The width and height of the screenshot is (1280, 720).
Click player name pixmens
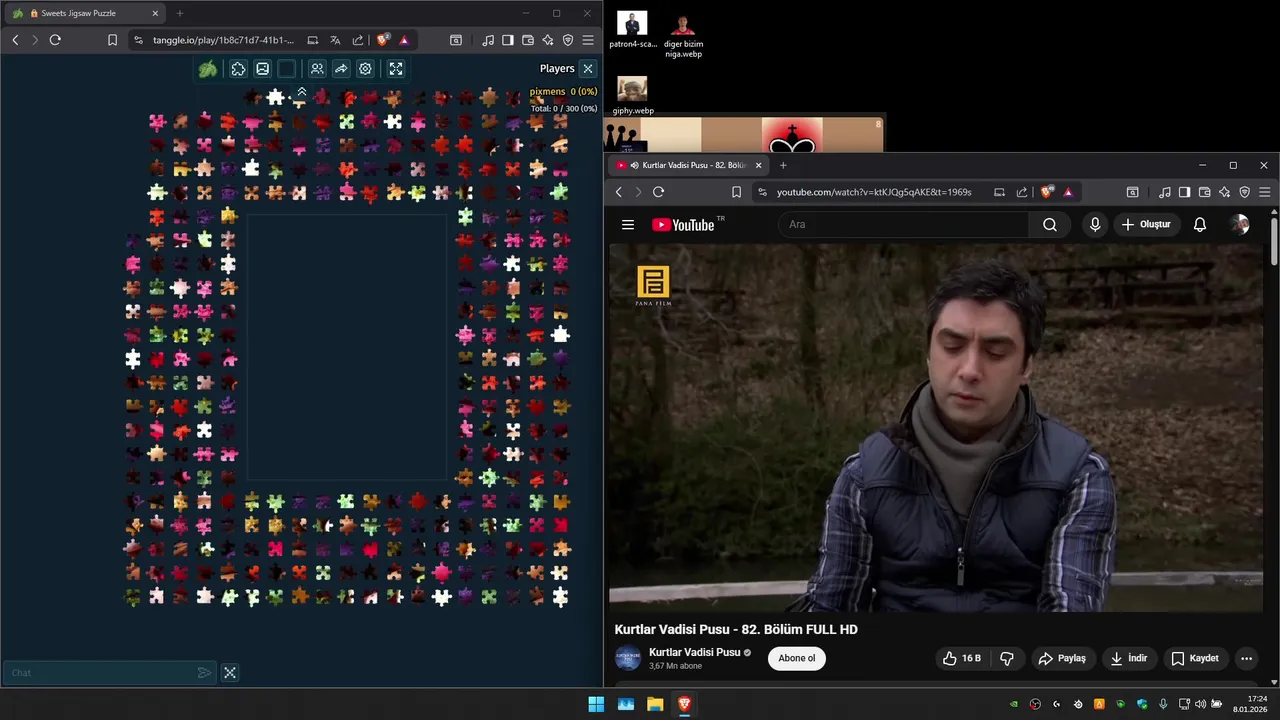(547, 92)
